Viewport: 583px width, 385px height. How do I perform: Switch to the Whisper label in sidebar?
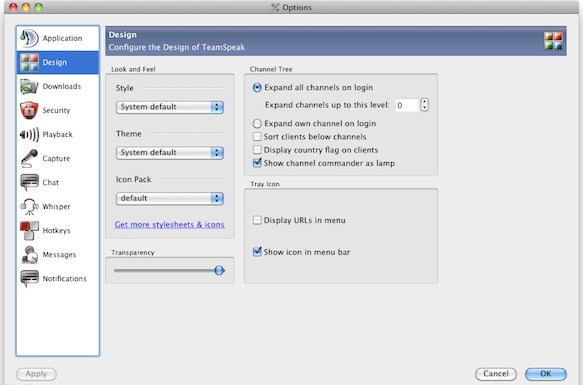(x=56, y=207)
